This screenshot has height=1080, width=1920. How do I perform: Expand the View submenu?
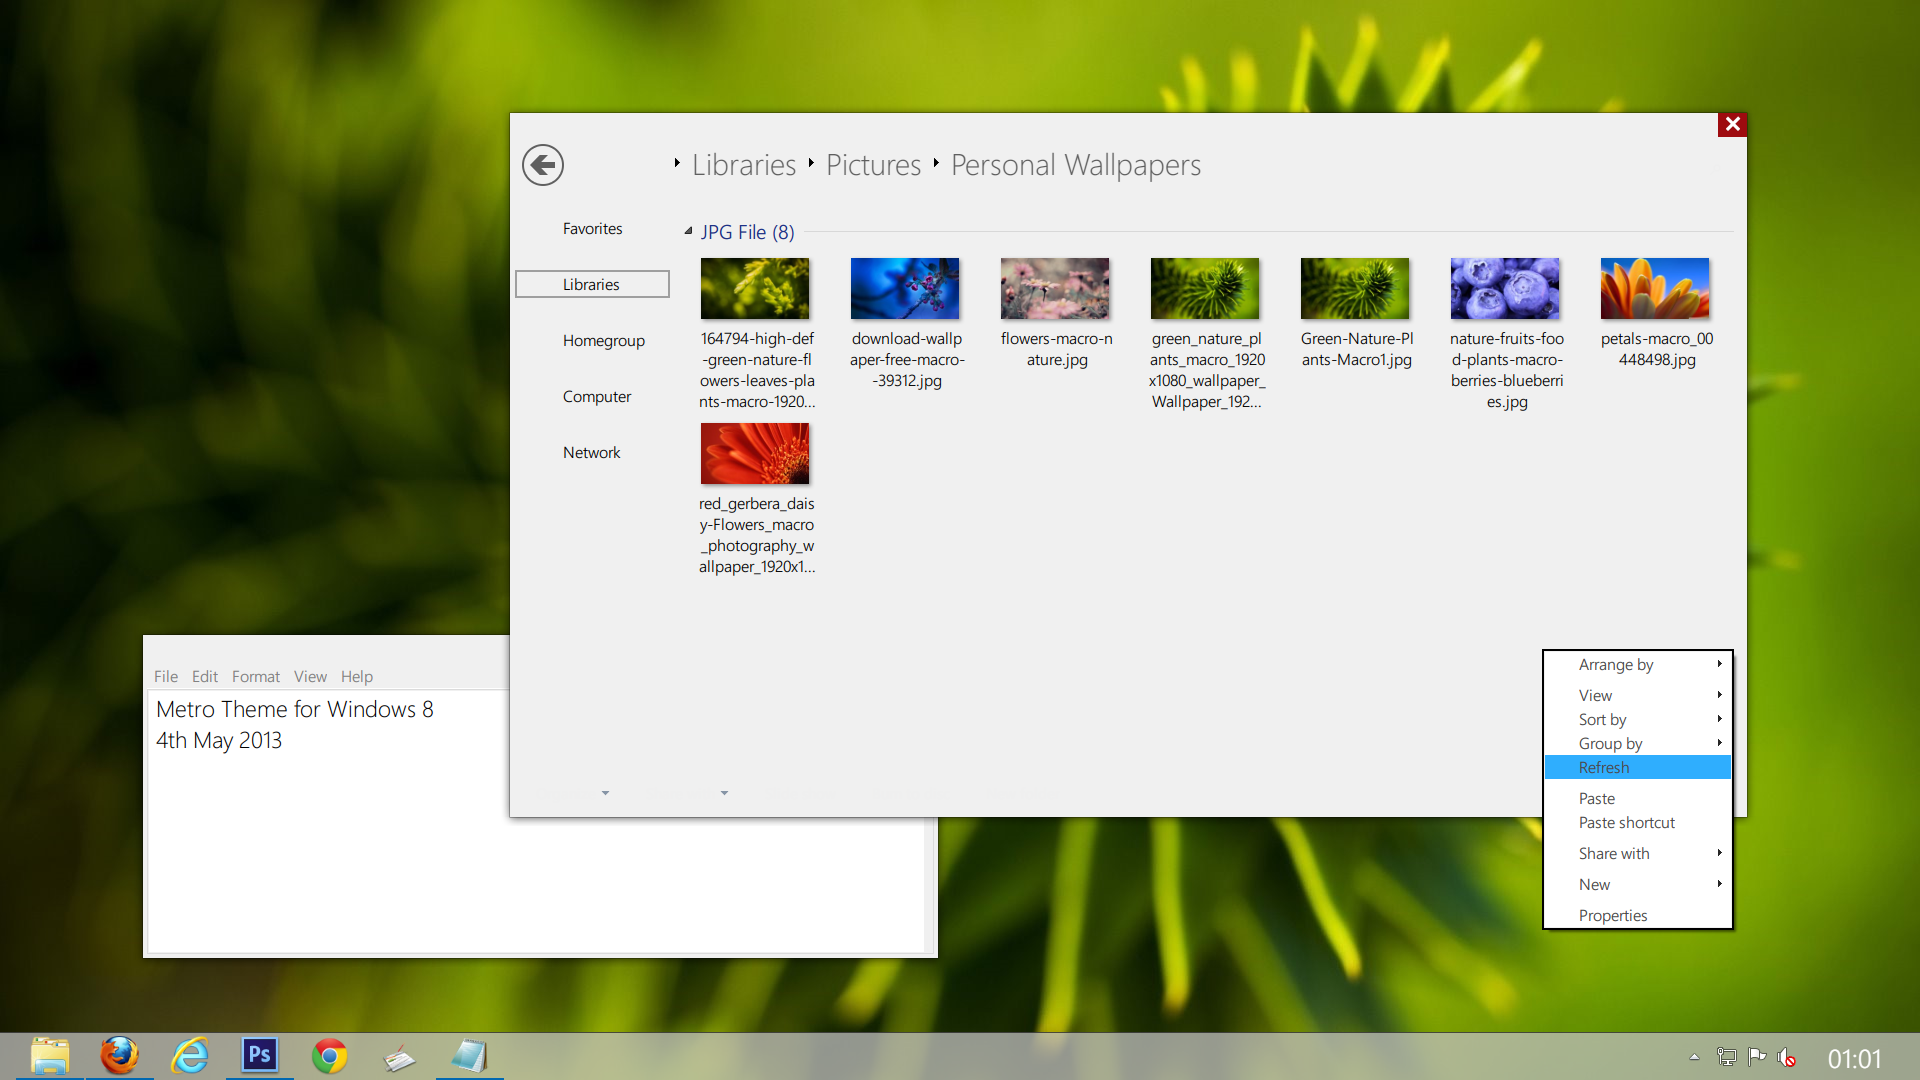pyautogui.click(x=1638, y=695)
